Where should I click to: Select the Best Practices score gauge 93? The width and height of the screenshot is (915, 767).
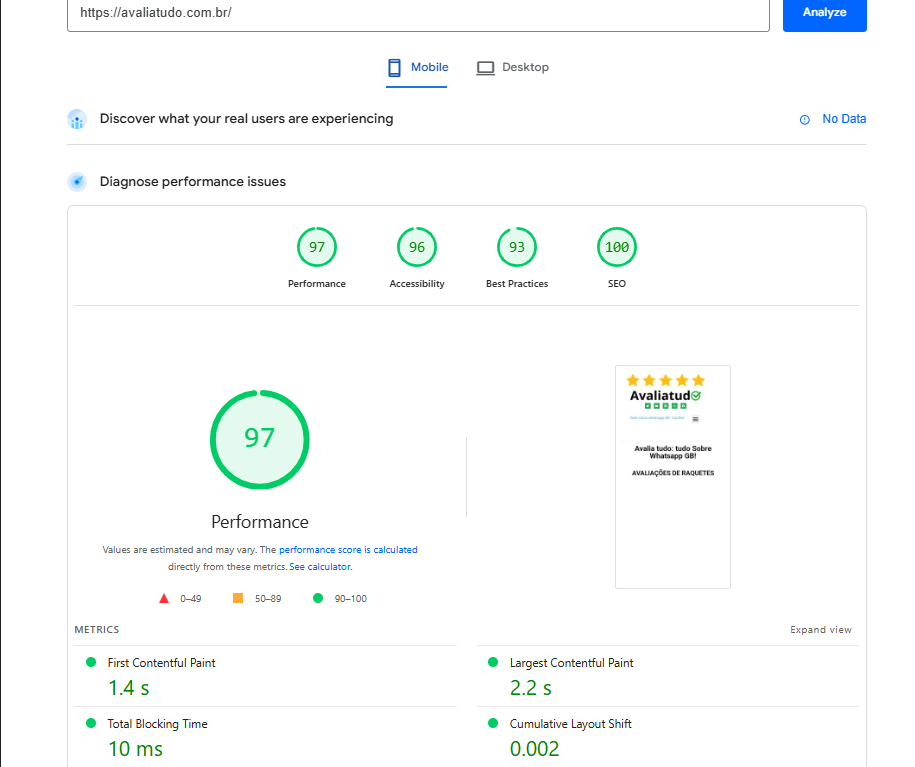517,248
